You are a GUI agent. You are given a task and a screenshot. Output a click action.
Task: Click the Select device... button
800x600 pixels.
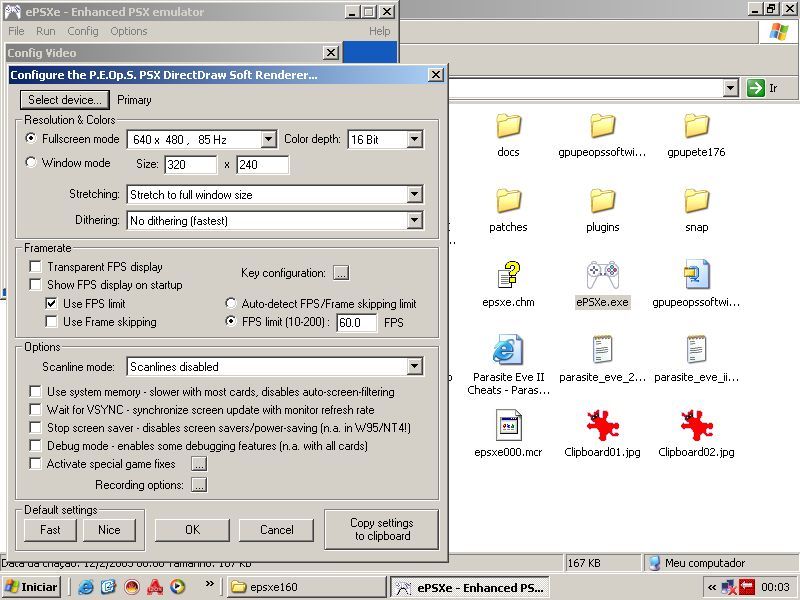[x=65, y=99]
